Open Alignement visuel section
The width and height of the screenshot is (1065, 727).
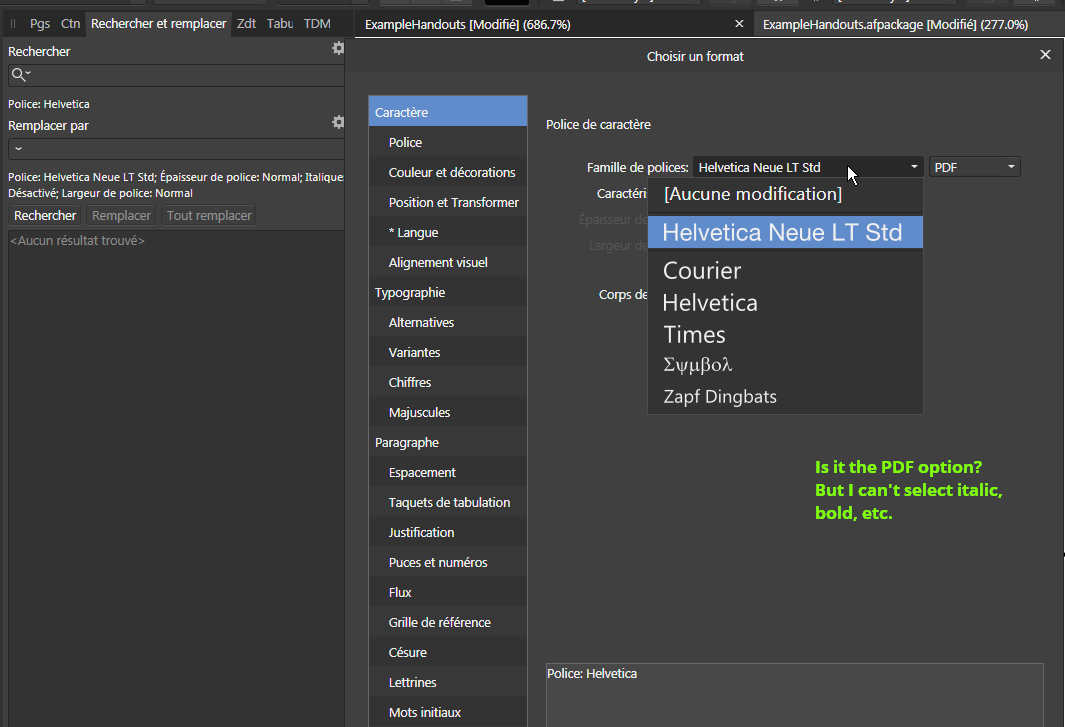[x=448, y=262]
